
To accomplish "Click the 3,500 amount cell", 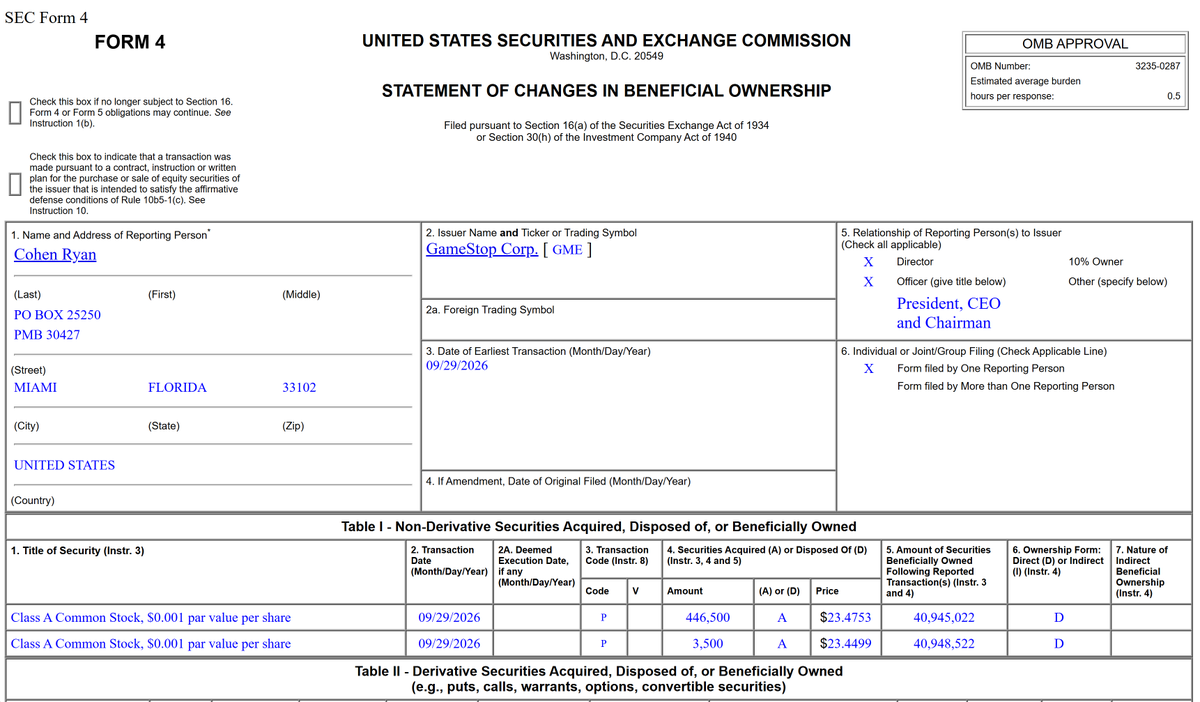I will [707, 644].
